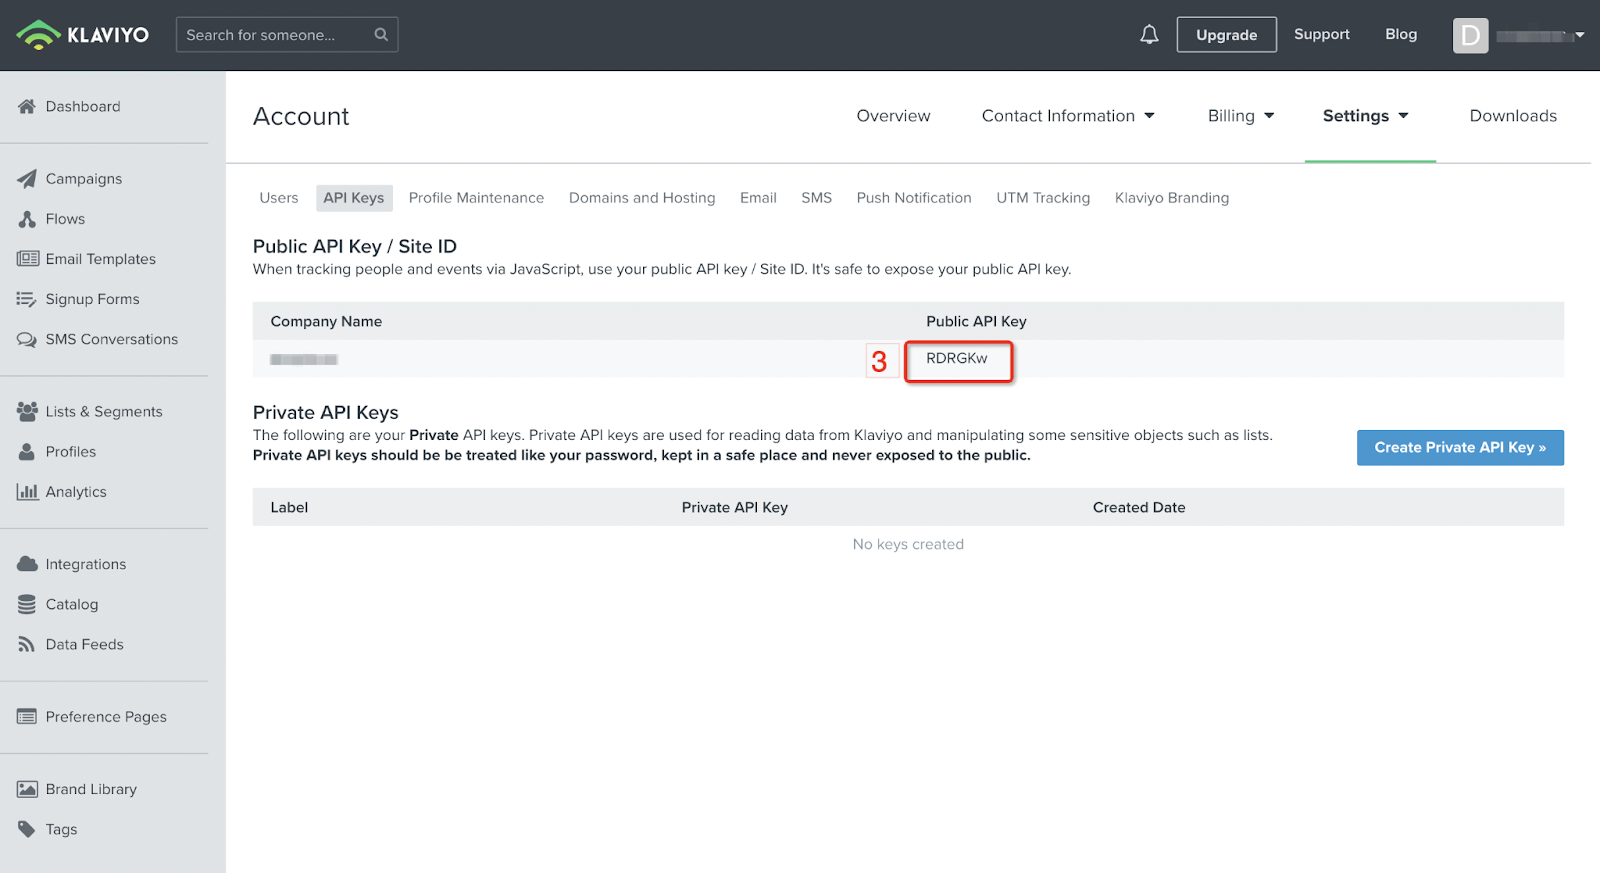This screenshot has width=1600, height=873.
Task: Open Signup Forms in sidebar
Action: [x=92, y=299]
